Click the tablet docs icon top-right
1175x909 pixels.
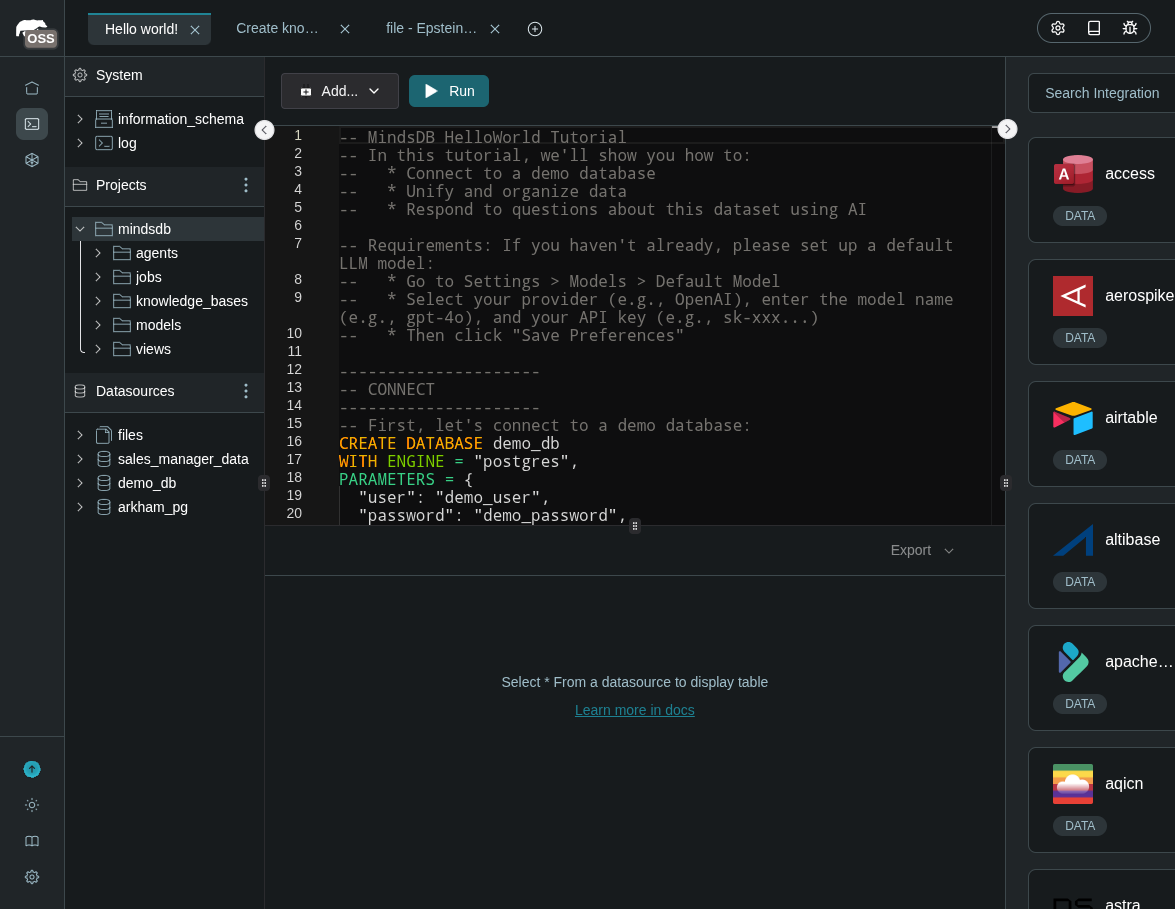(x=1094, y=28)
